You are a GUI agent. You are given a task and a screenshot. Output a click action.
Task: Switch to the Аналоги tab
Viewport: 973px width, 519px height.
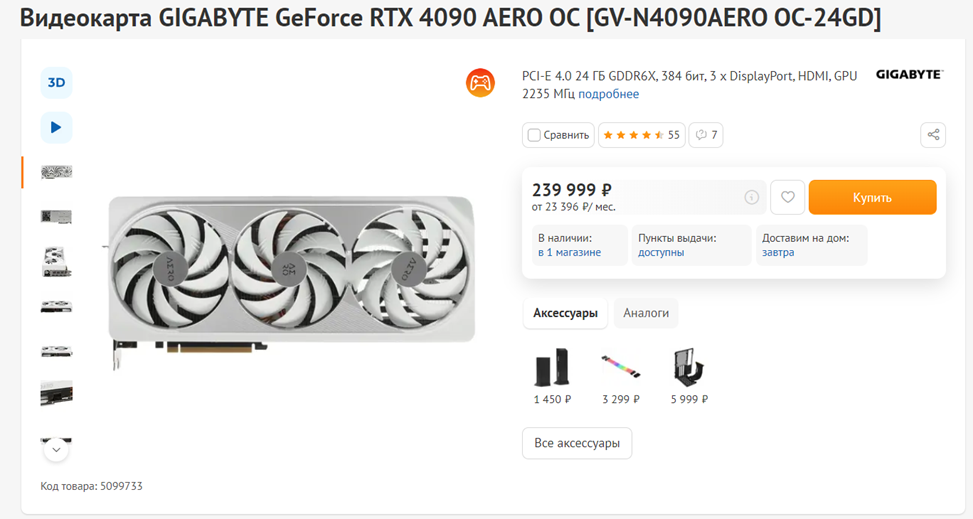(646, 313)
